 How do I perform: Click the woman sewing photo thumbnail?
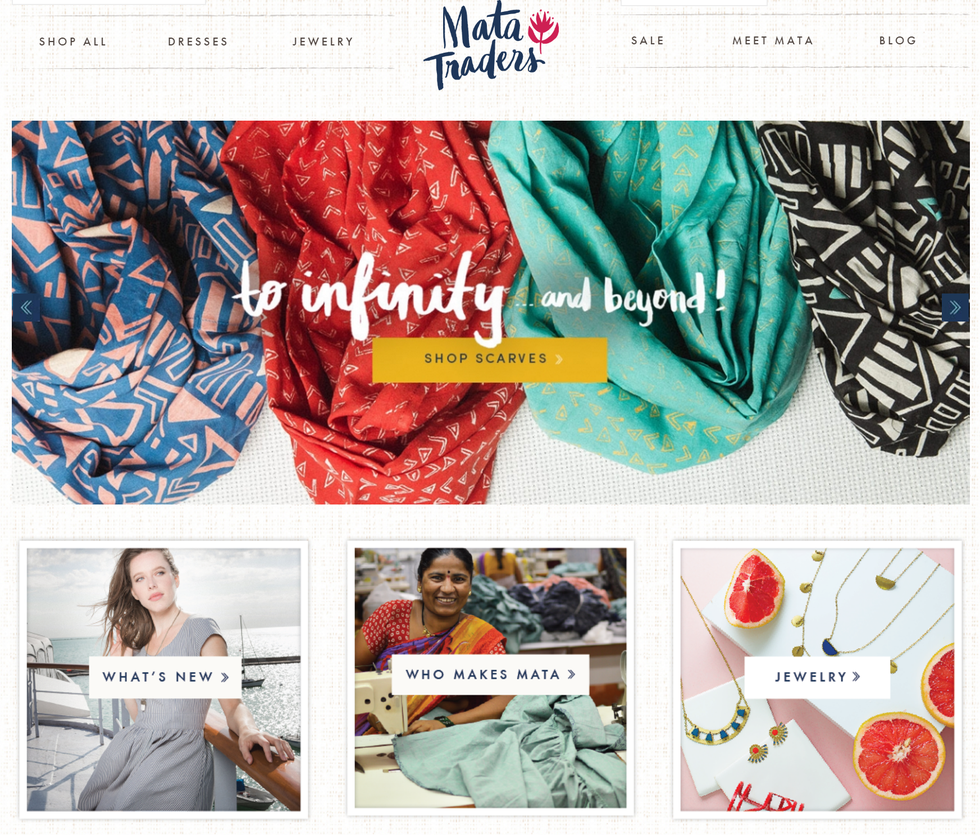(x=491, y=678)
